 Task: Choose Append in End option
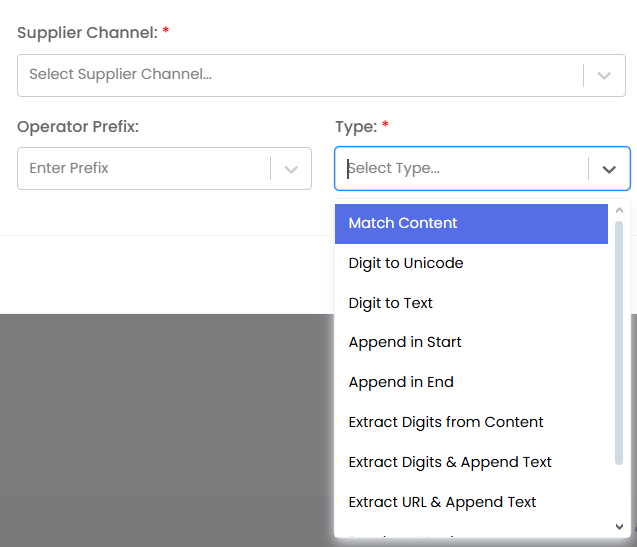(x=401, y=382)
